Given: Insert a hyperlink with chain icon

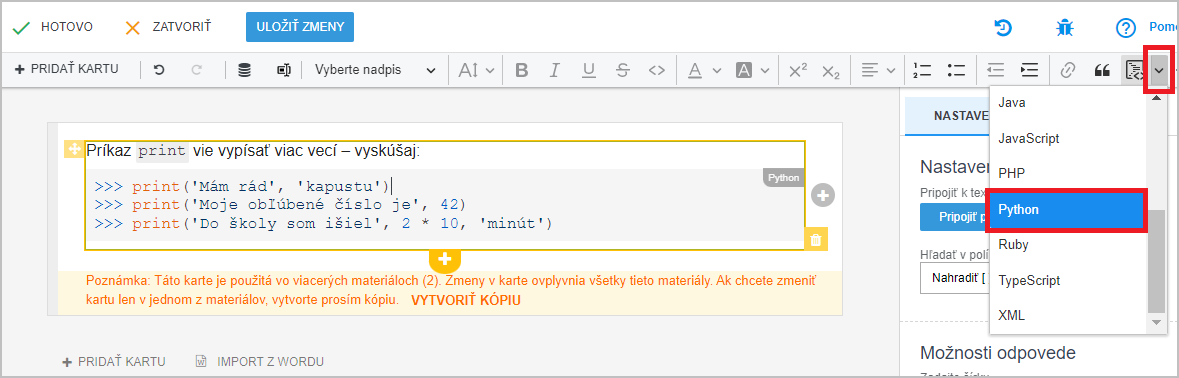Looking at the screenshot, I should pyautogui.click(x=1067, y=70).
